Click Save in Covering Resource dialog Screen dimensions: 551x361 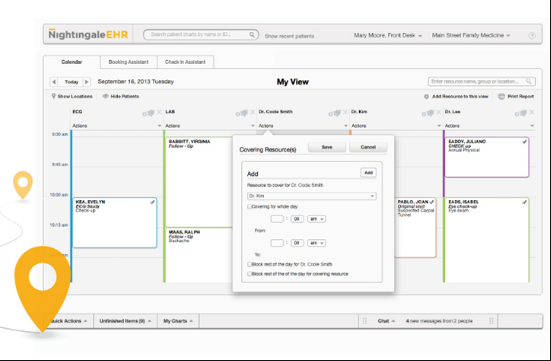(x=327, y=147)
